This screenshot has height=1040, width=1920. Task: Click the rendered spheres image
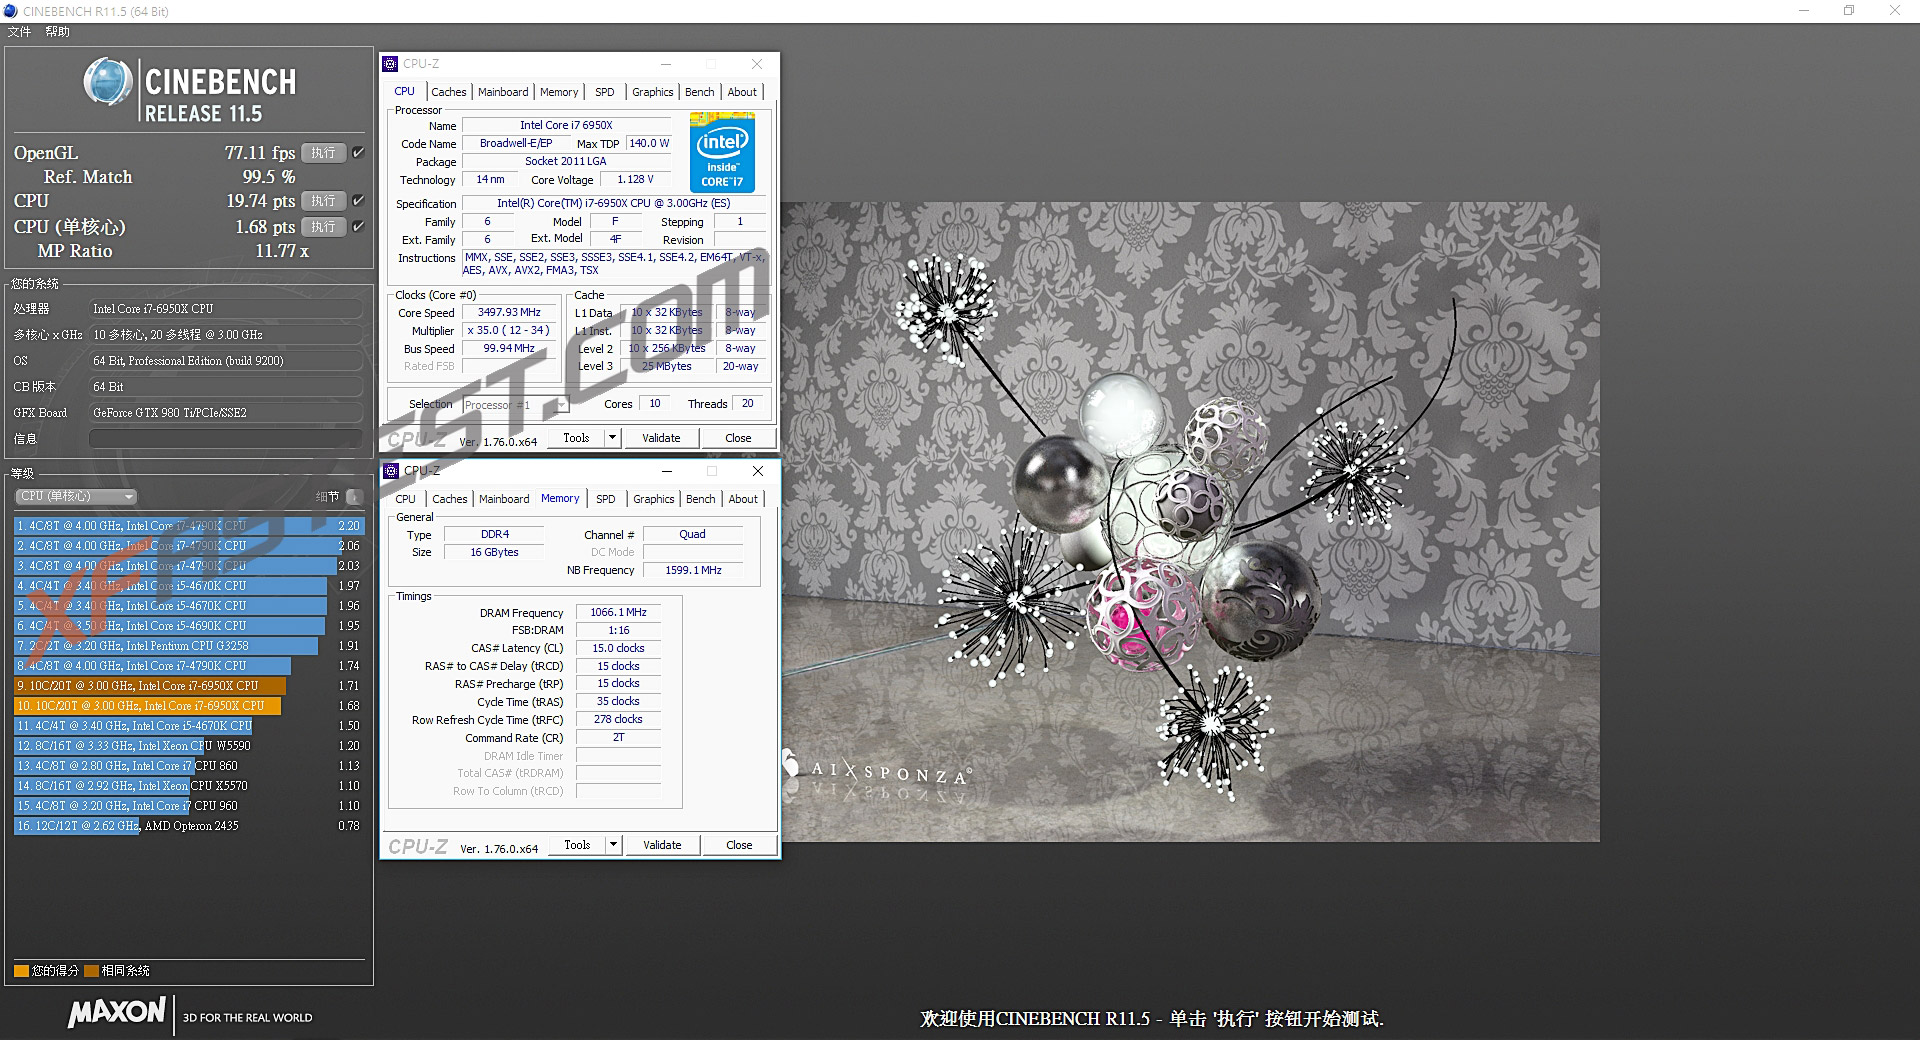point(1190,522)
